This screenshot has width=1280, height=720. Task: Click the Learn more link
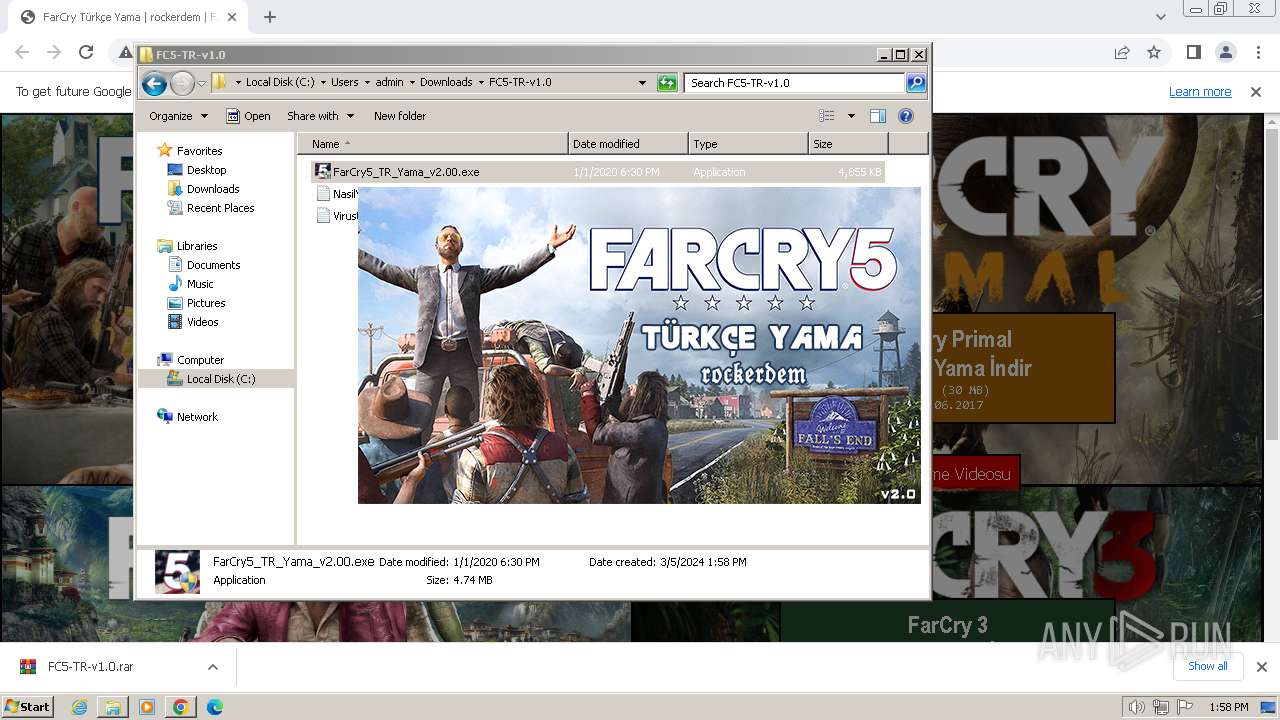coord(1200,92)
